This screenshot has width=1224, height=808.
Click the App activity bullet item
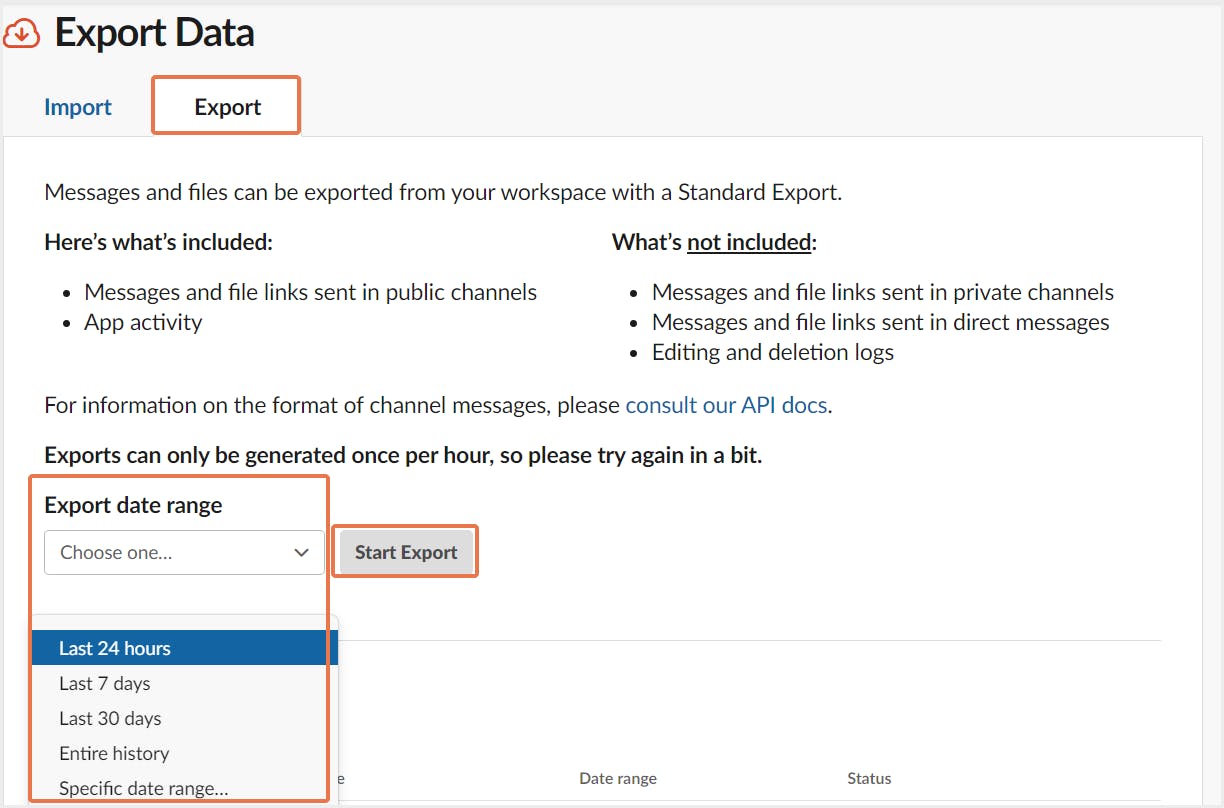(x=143, y=322)
